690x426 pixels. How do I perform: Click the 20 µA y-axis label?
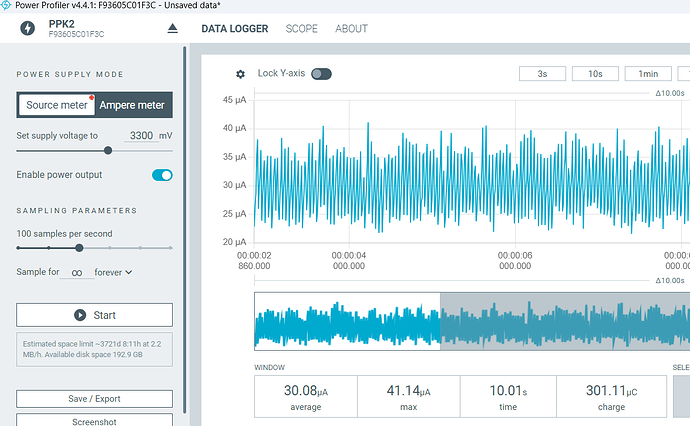coord(235,242)
